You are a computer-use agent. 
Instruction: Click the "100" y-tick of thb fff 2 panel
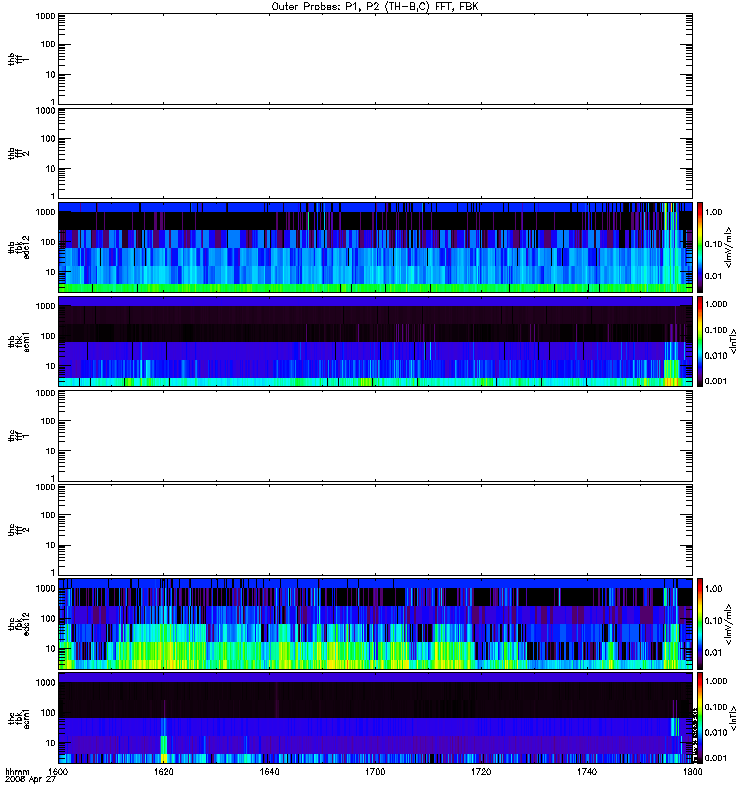[48, 139]
